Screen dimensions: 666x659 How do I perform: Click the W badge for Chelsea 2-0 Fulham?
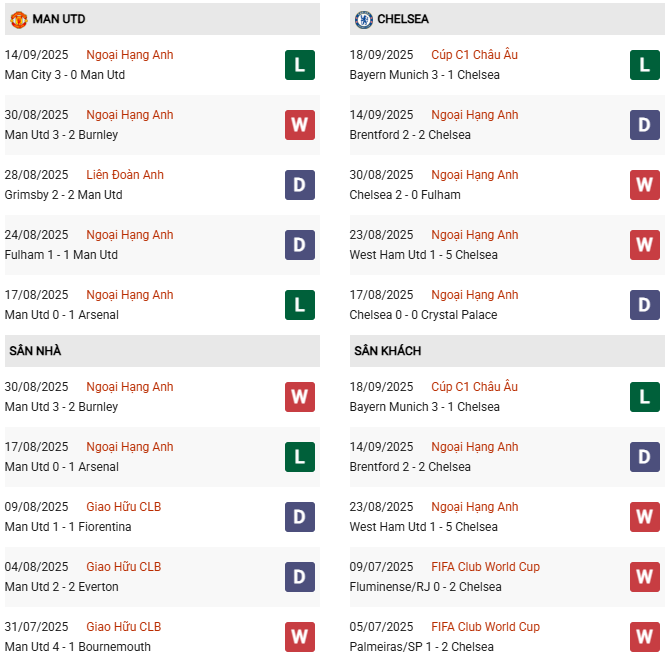645,185
